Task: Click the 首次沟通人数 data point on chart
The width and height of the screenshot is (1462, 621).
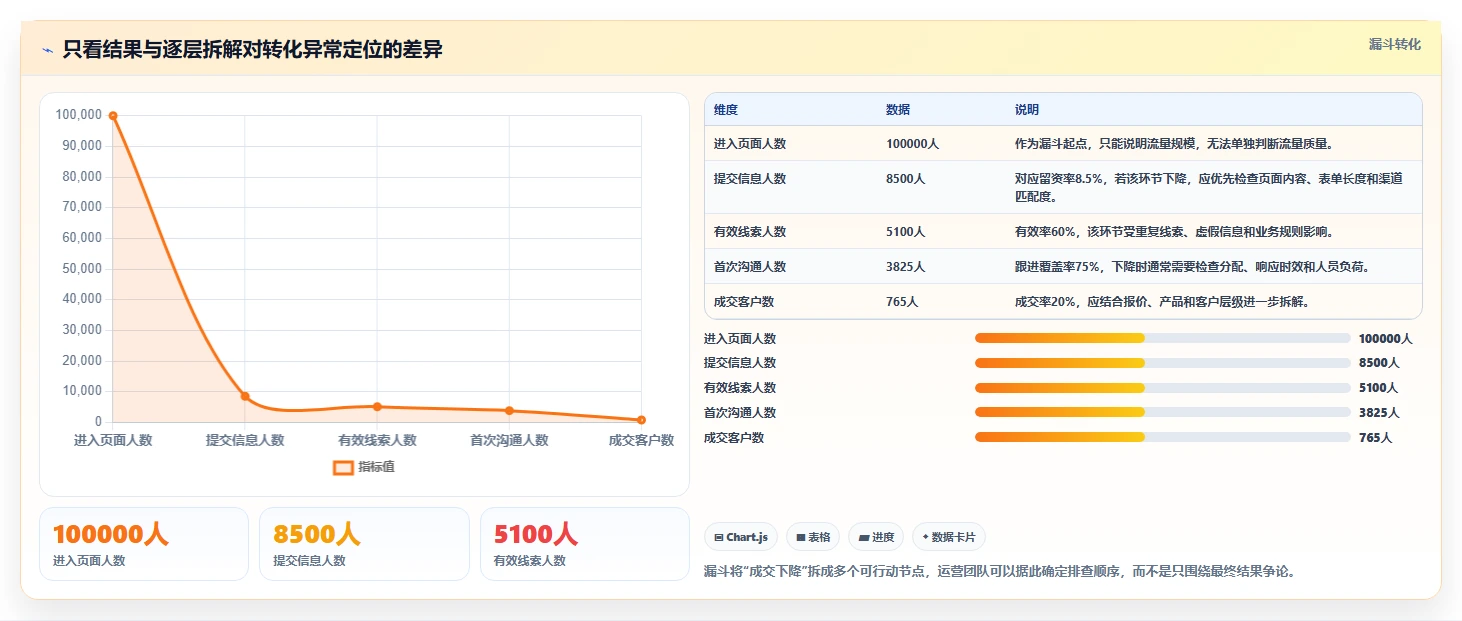Action: click(509, 410)
